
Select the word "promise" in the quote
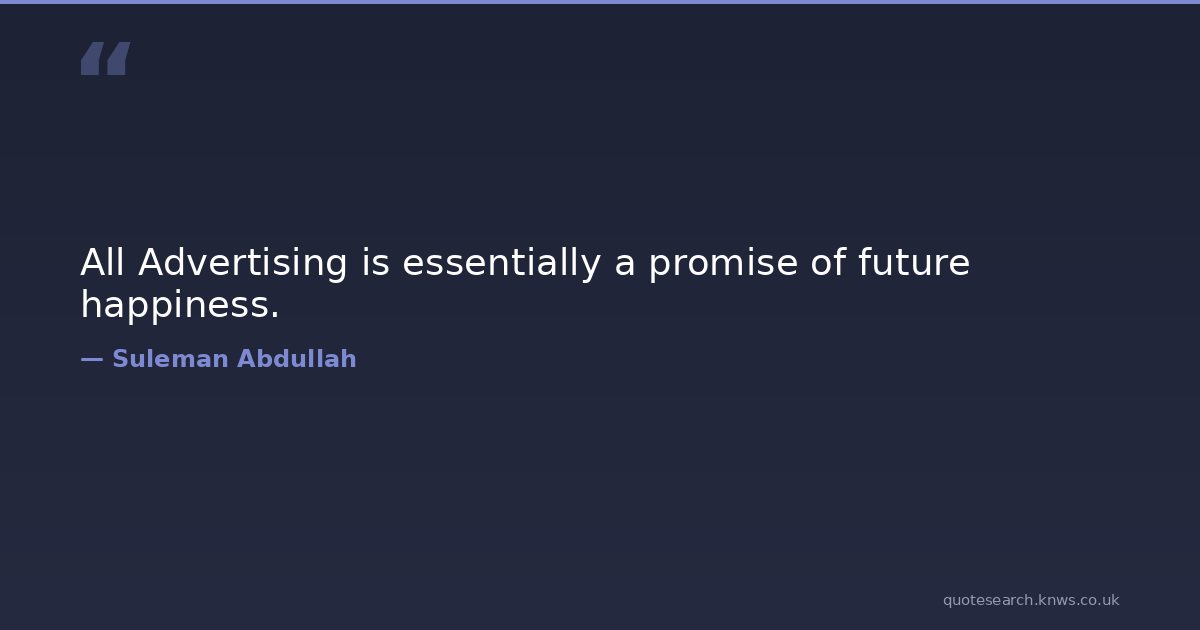[721, 263]
